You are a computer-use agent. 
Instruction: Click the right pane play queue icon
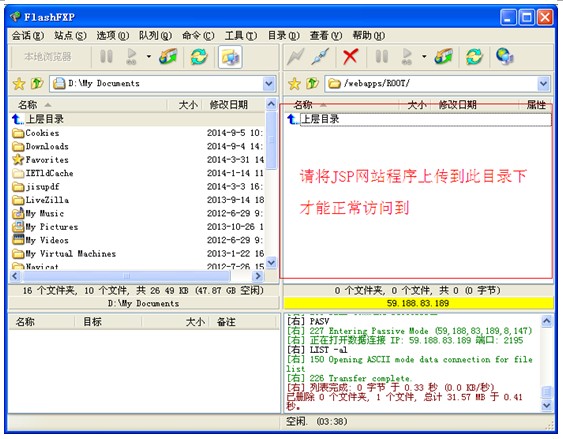(406, 57)
